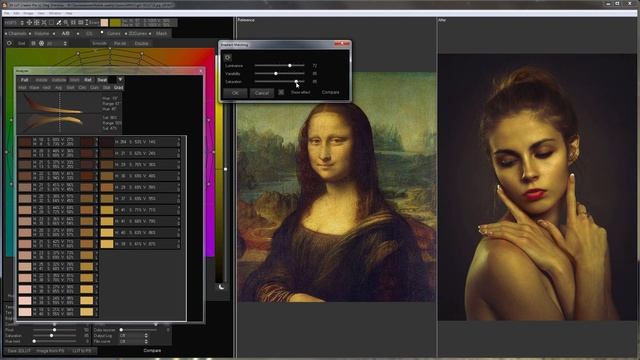Click the moon icon below luminance bar
The width and height of the screenshot is (640, 360).
tap(221, 287)
